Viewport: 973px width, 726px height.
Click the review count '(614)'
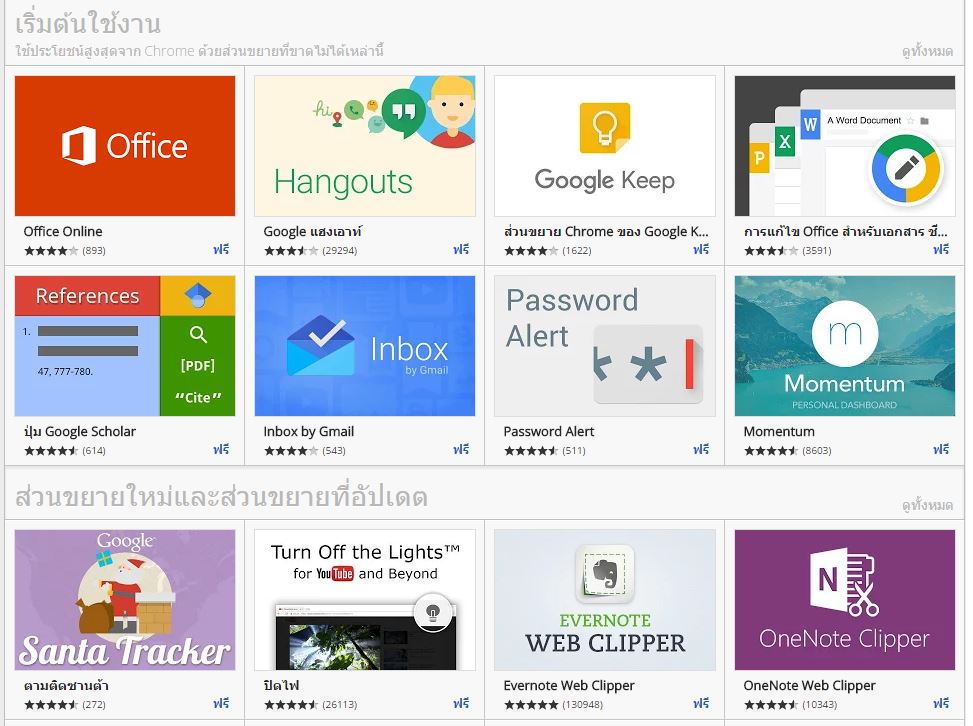94,450
